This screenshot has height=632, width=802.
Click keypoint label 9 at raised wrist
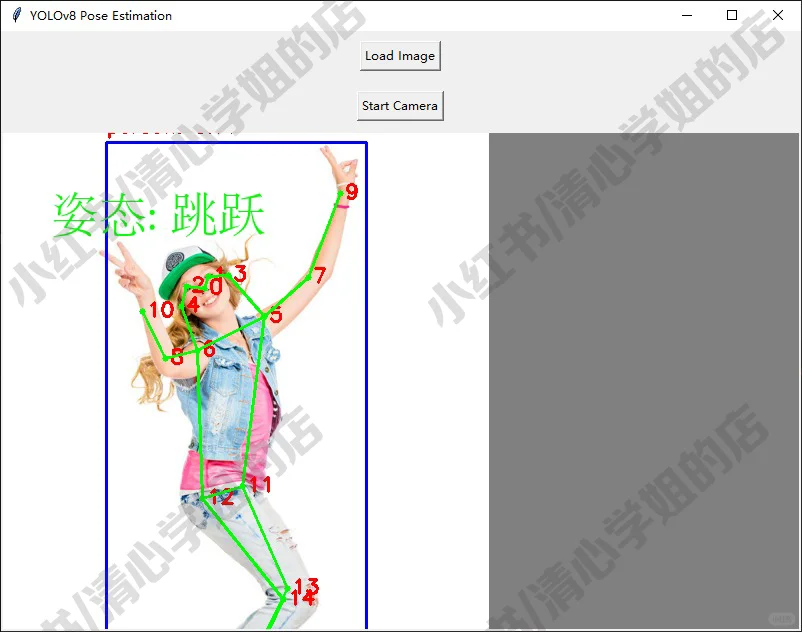[352, 192]
